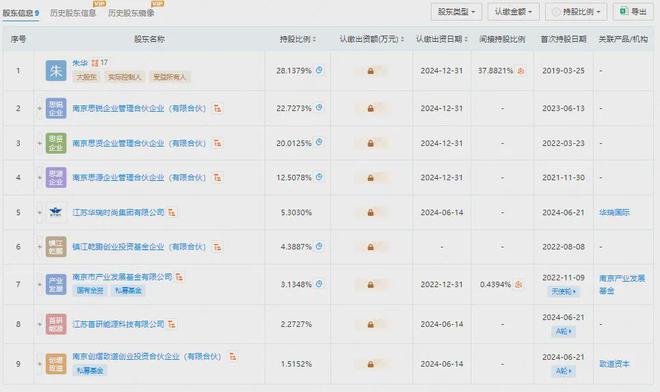Open structure chart icon after 南京思锐企业管理合伙企业
The height and width of the screenshot is (392, 660).
click(x=217, y=108)
